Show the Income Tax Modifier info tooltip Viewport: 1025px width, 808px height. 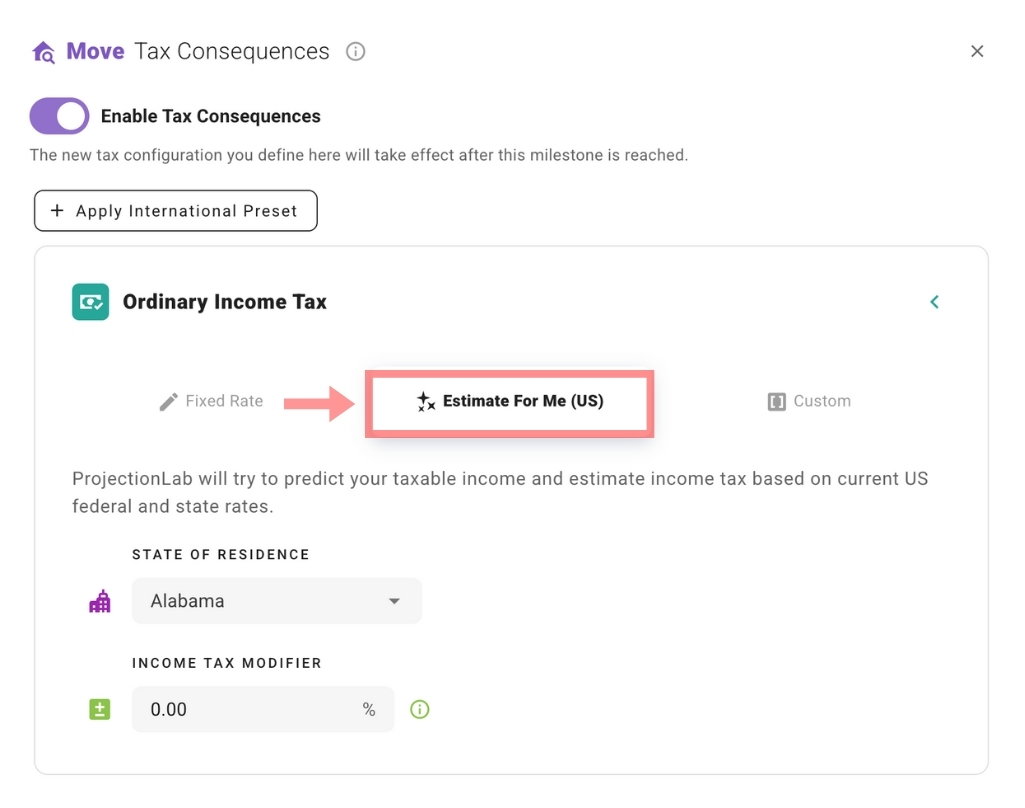420,710
